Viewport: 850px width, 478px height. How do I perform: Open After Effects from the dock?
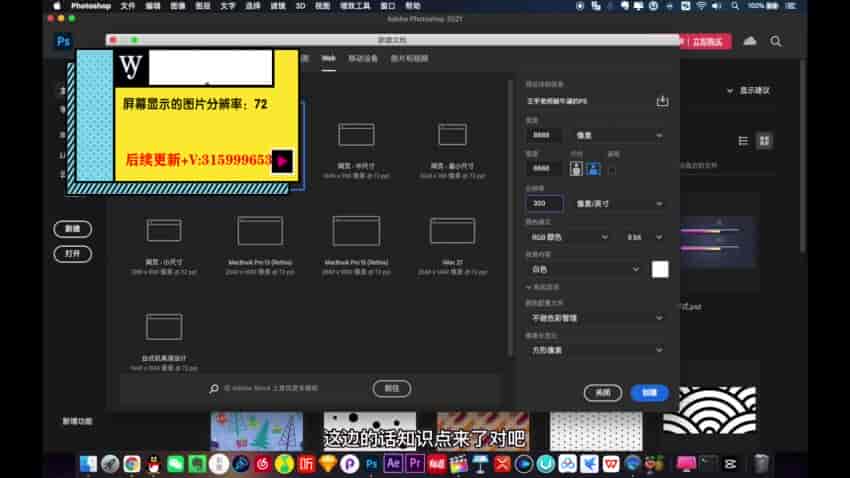click(393, 464)
